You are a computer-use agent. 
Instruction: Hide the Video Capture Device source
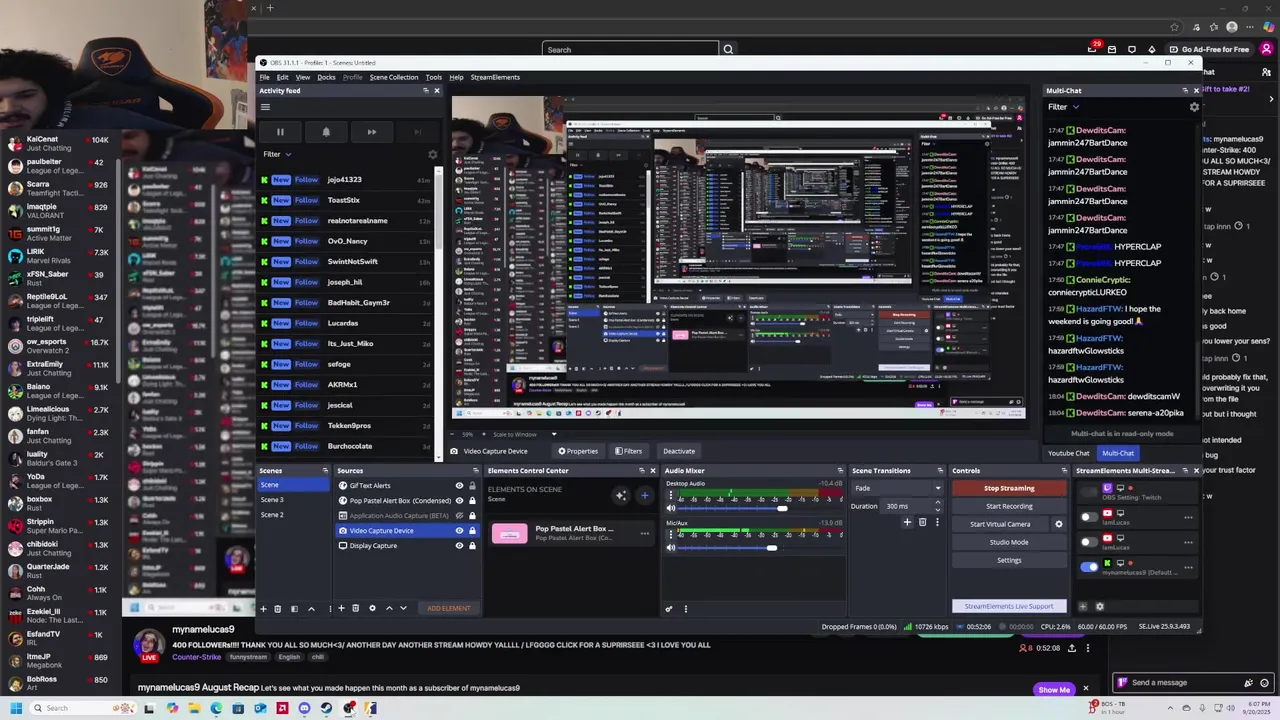click(x=459, y=531)
